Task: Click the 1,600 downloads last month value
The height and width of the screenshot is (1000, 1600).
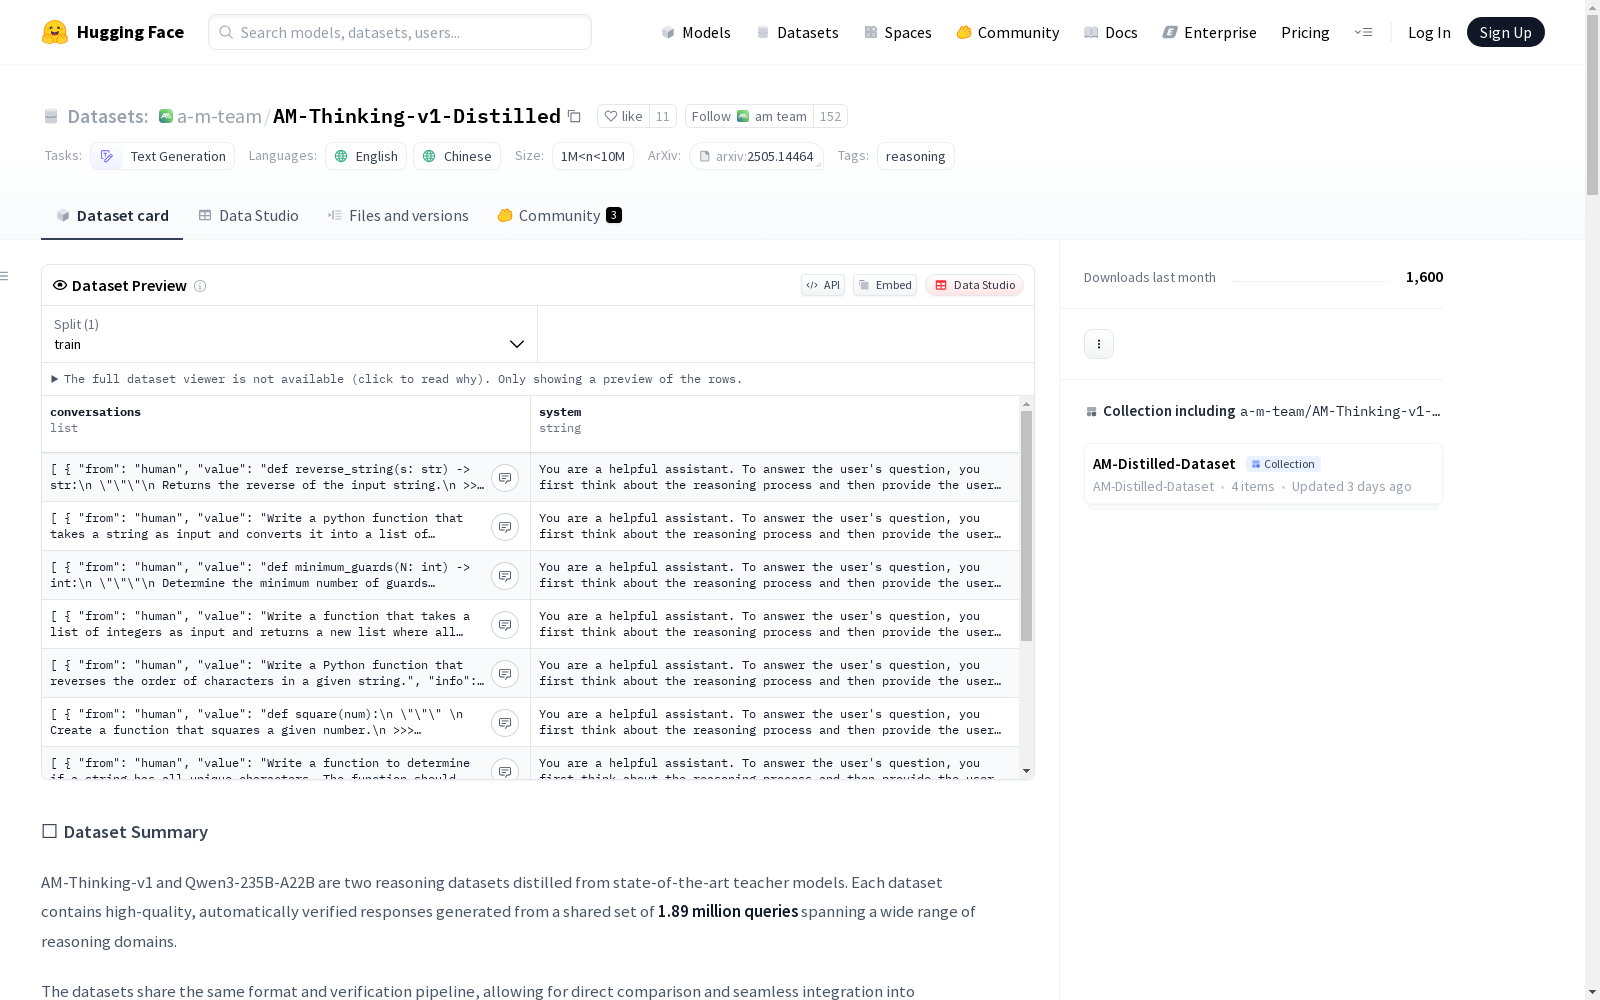Action: tap(1424, 277)
